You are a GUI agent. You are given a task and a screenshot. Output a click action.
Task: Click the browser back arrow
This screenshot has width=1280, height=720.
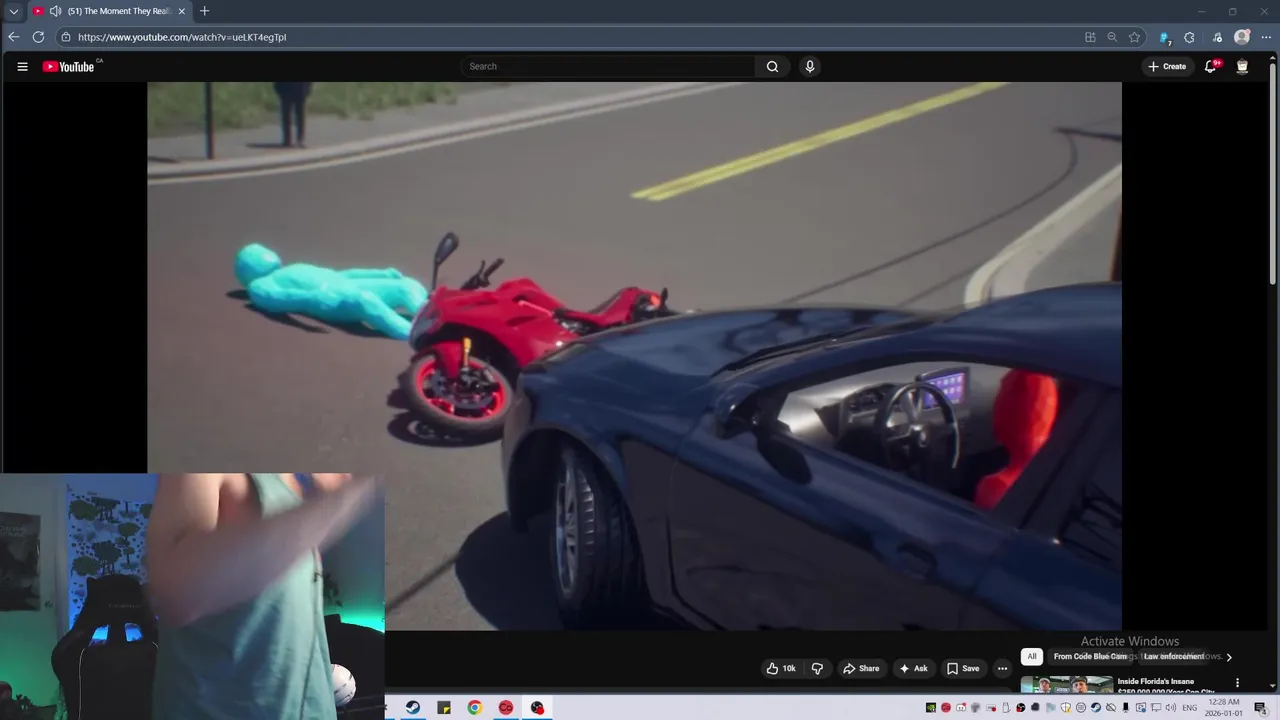pyautogui.click(x=13, y=37)
